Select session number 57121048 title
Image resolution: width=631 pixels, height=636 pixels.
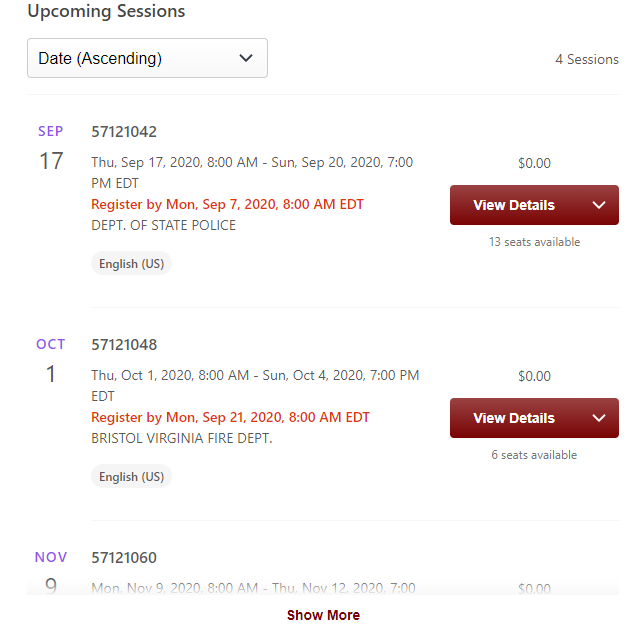[x=124, y=345]
